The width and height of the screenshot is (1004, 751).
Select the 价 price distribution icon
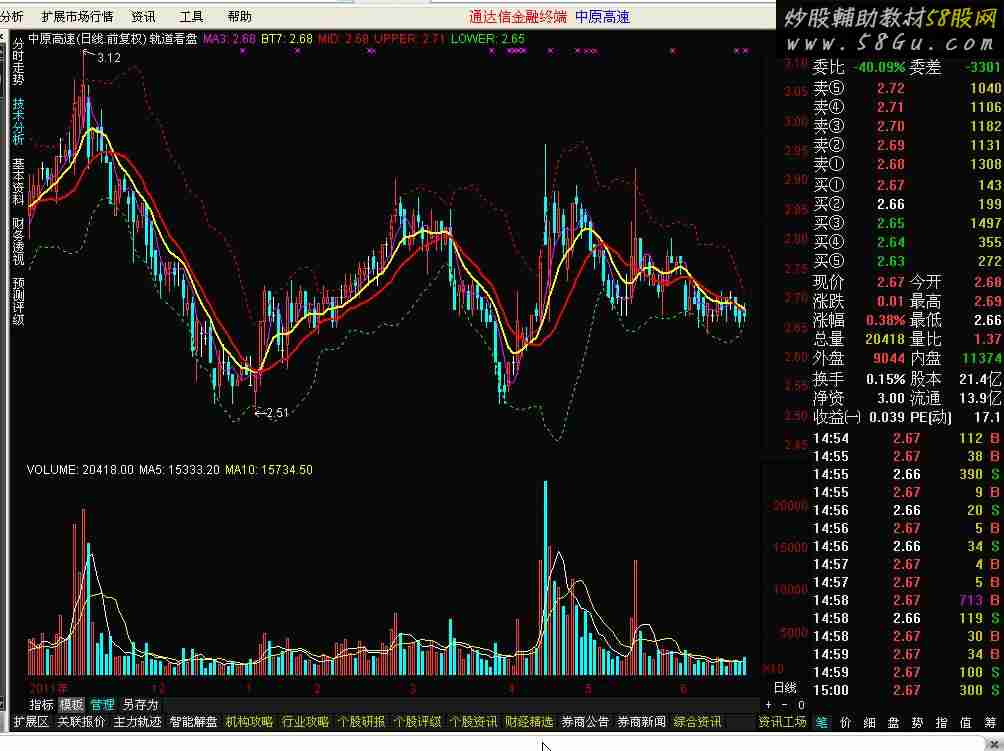click(846, 722)
